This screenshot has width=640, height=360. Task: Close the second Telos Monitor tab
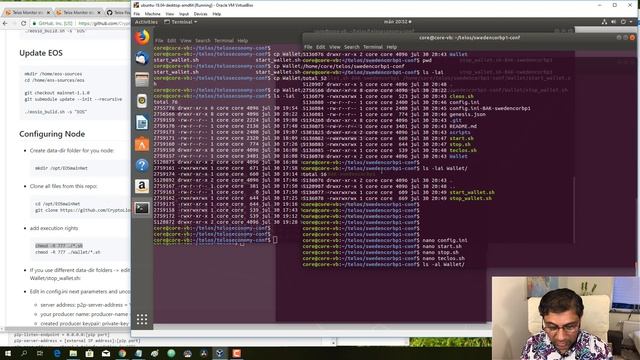(x=99, y=13)
